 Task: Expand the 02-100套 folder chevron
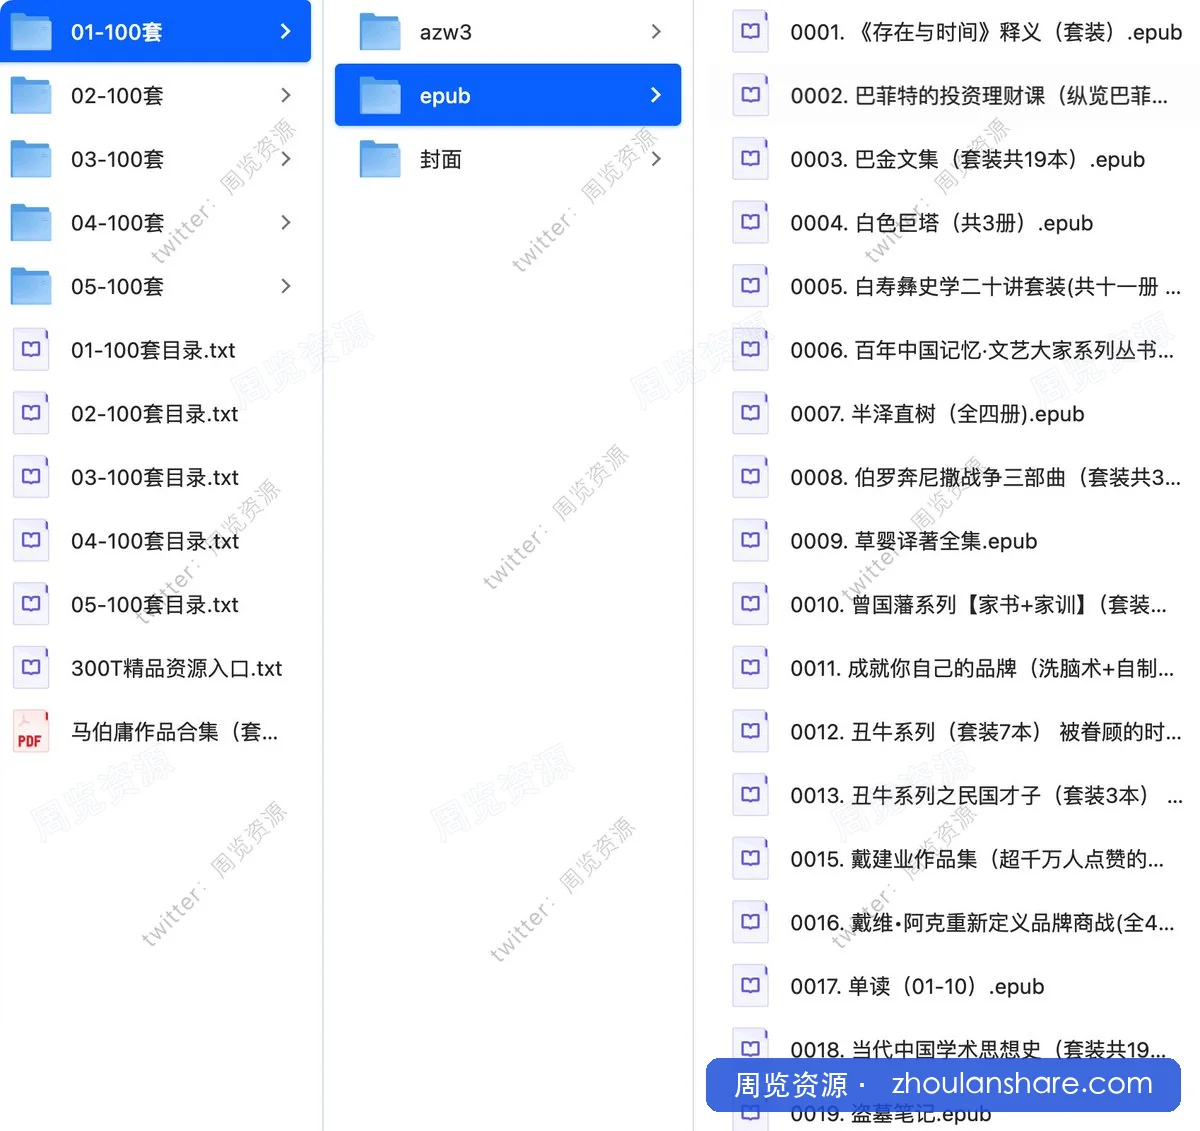coord(285,96)
